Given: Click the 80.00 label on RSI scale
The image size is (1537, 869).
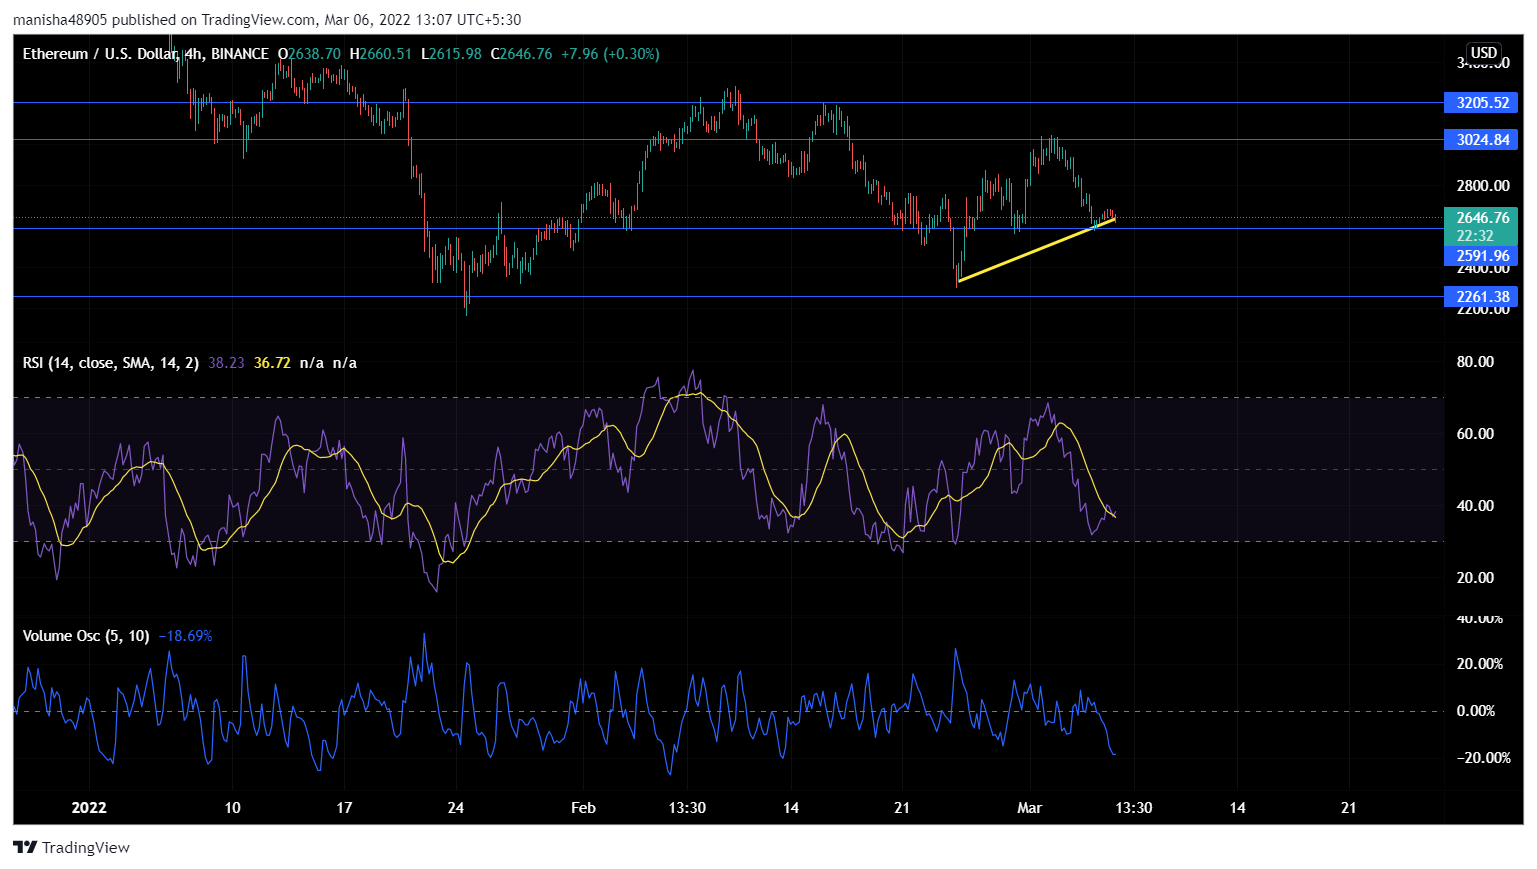Looking at the screenshot, I should pyautogui.click(x=1475, y=362).
